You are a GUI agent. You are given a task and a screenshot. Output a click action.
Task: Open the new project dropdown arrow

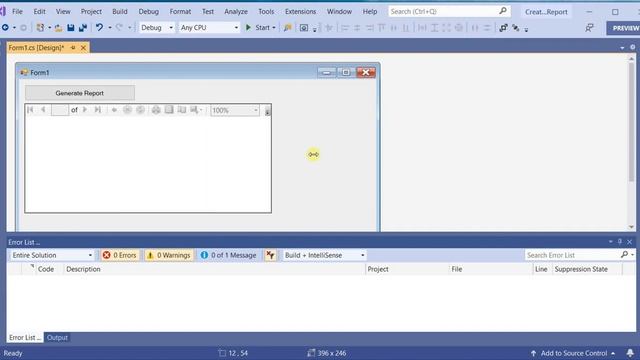tap(49, 28)
